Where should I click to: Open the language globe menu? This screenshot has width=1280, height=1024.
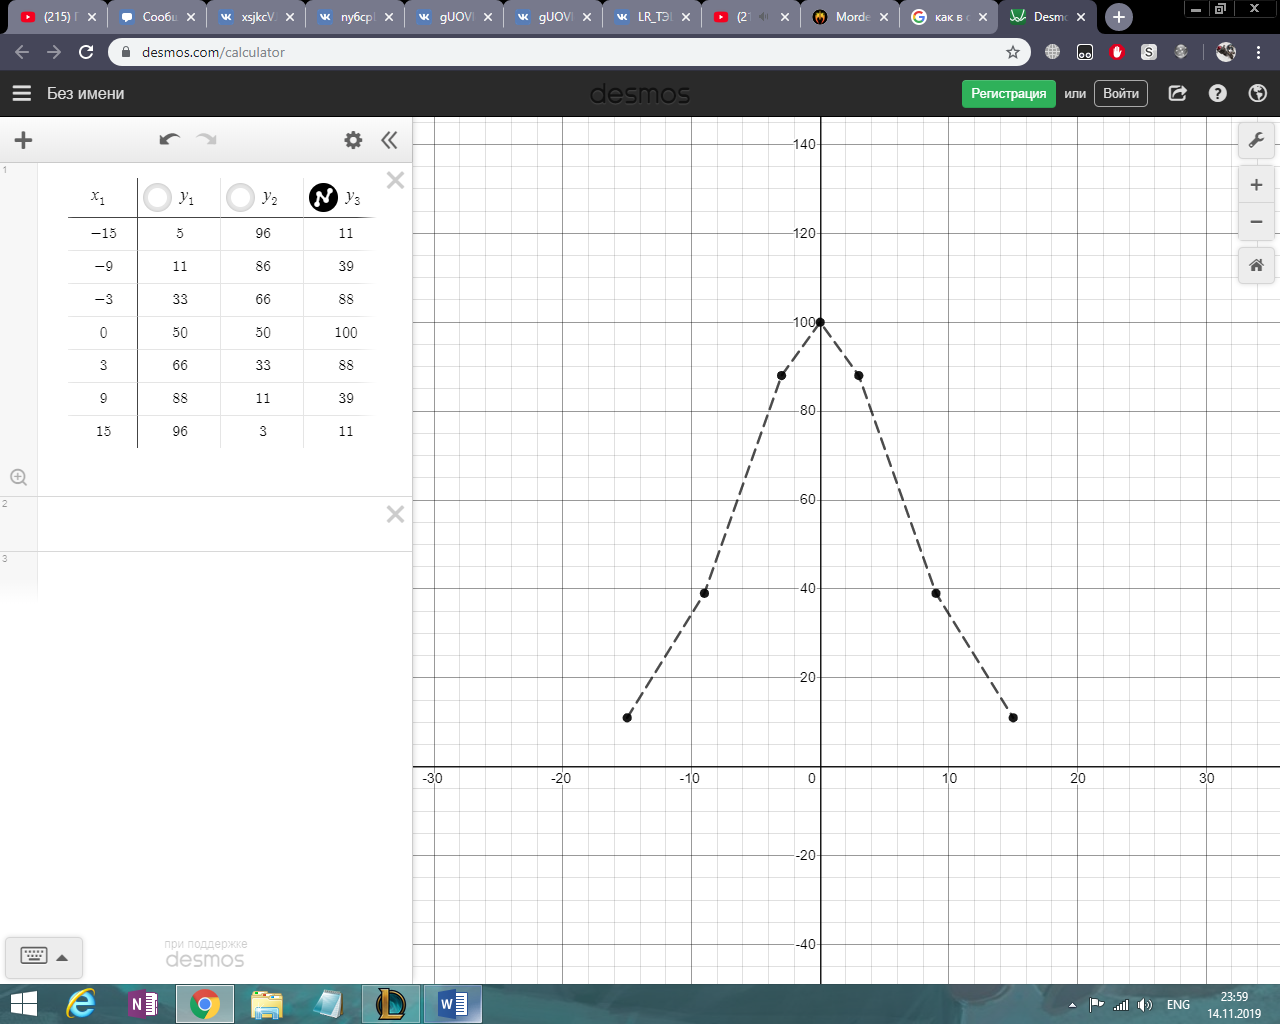pos(1258,93)
